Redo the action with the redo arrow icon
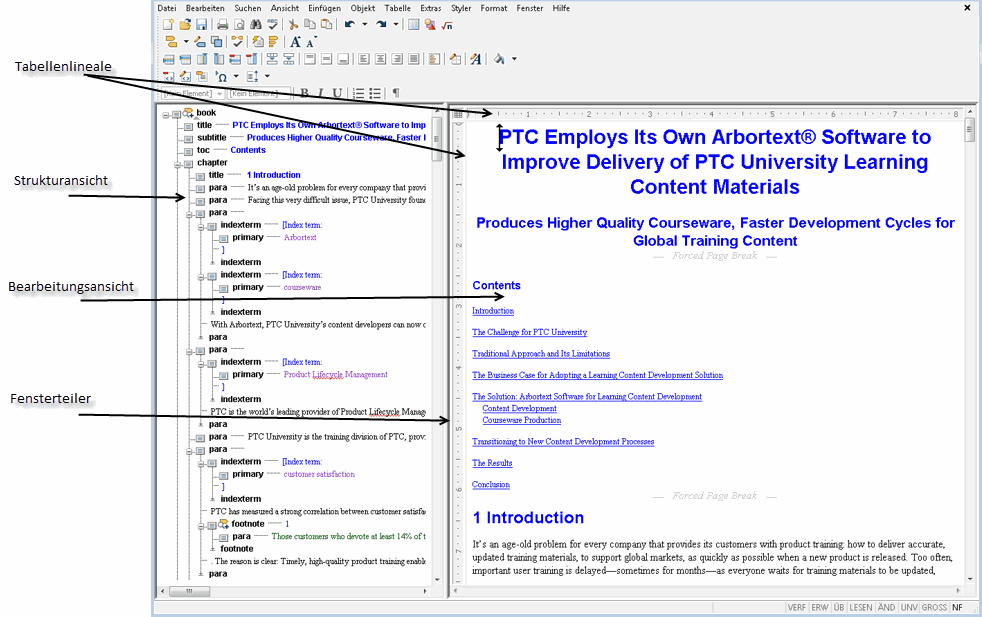This screenshot has width=982, height=617. (x=381, y=25)
